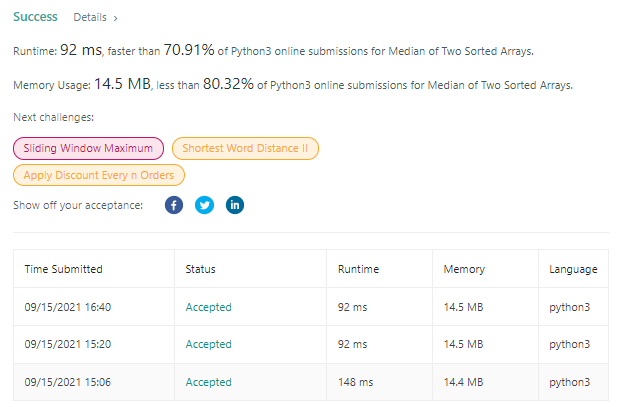The width and height of the screenshot is (622, 407).
Task: Select the Status column header
Action: pos(200,269)
